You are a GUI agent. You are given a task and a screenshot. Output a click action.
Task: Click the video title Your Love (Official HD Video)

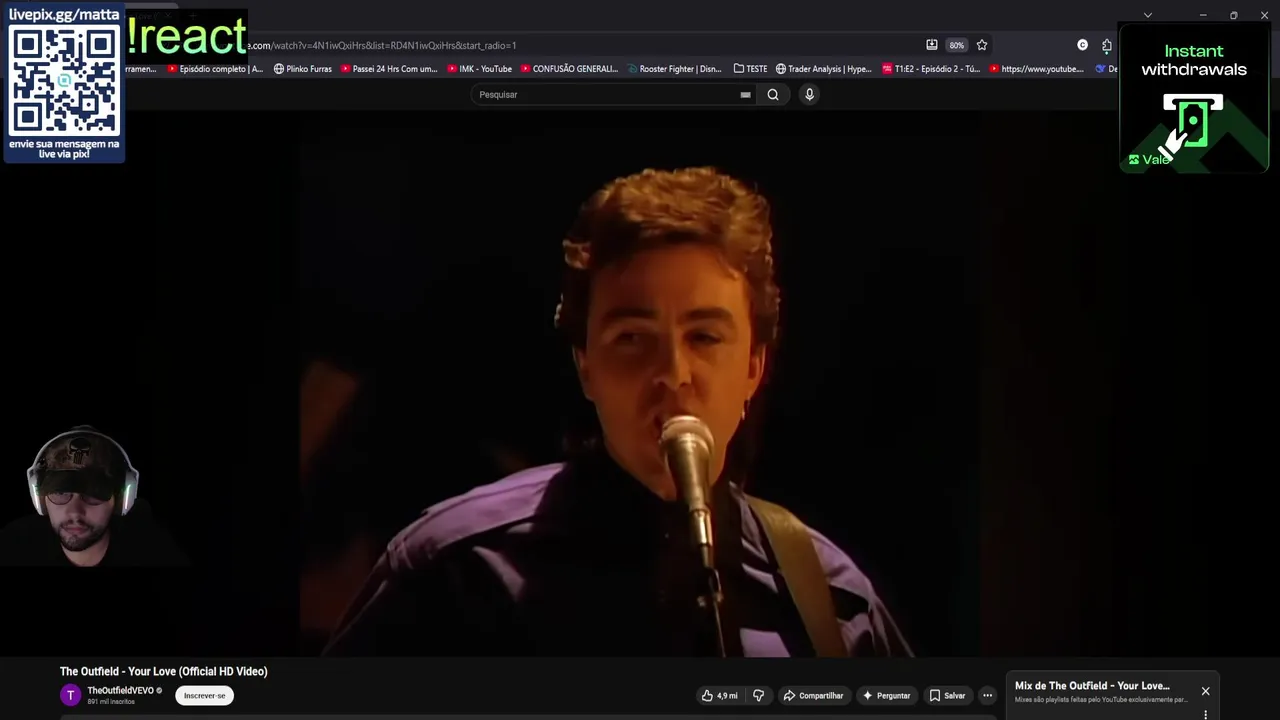pos(163,671)
